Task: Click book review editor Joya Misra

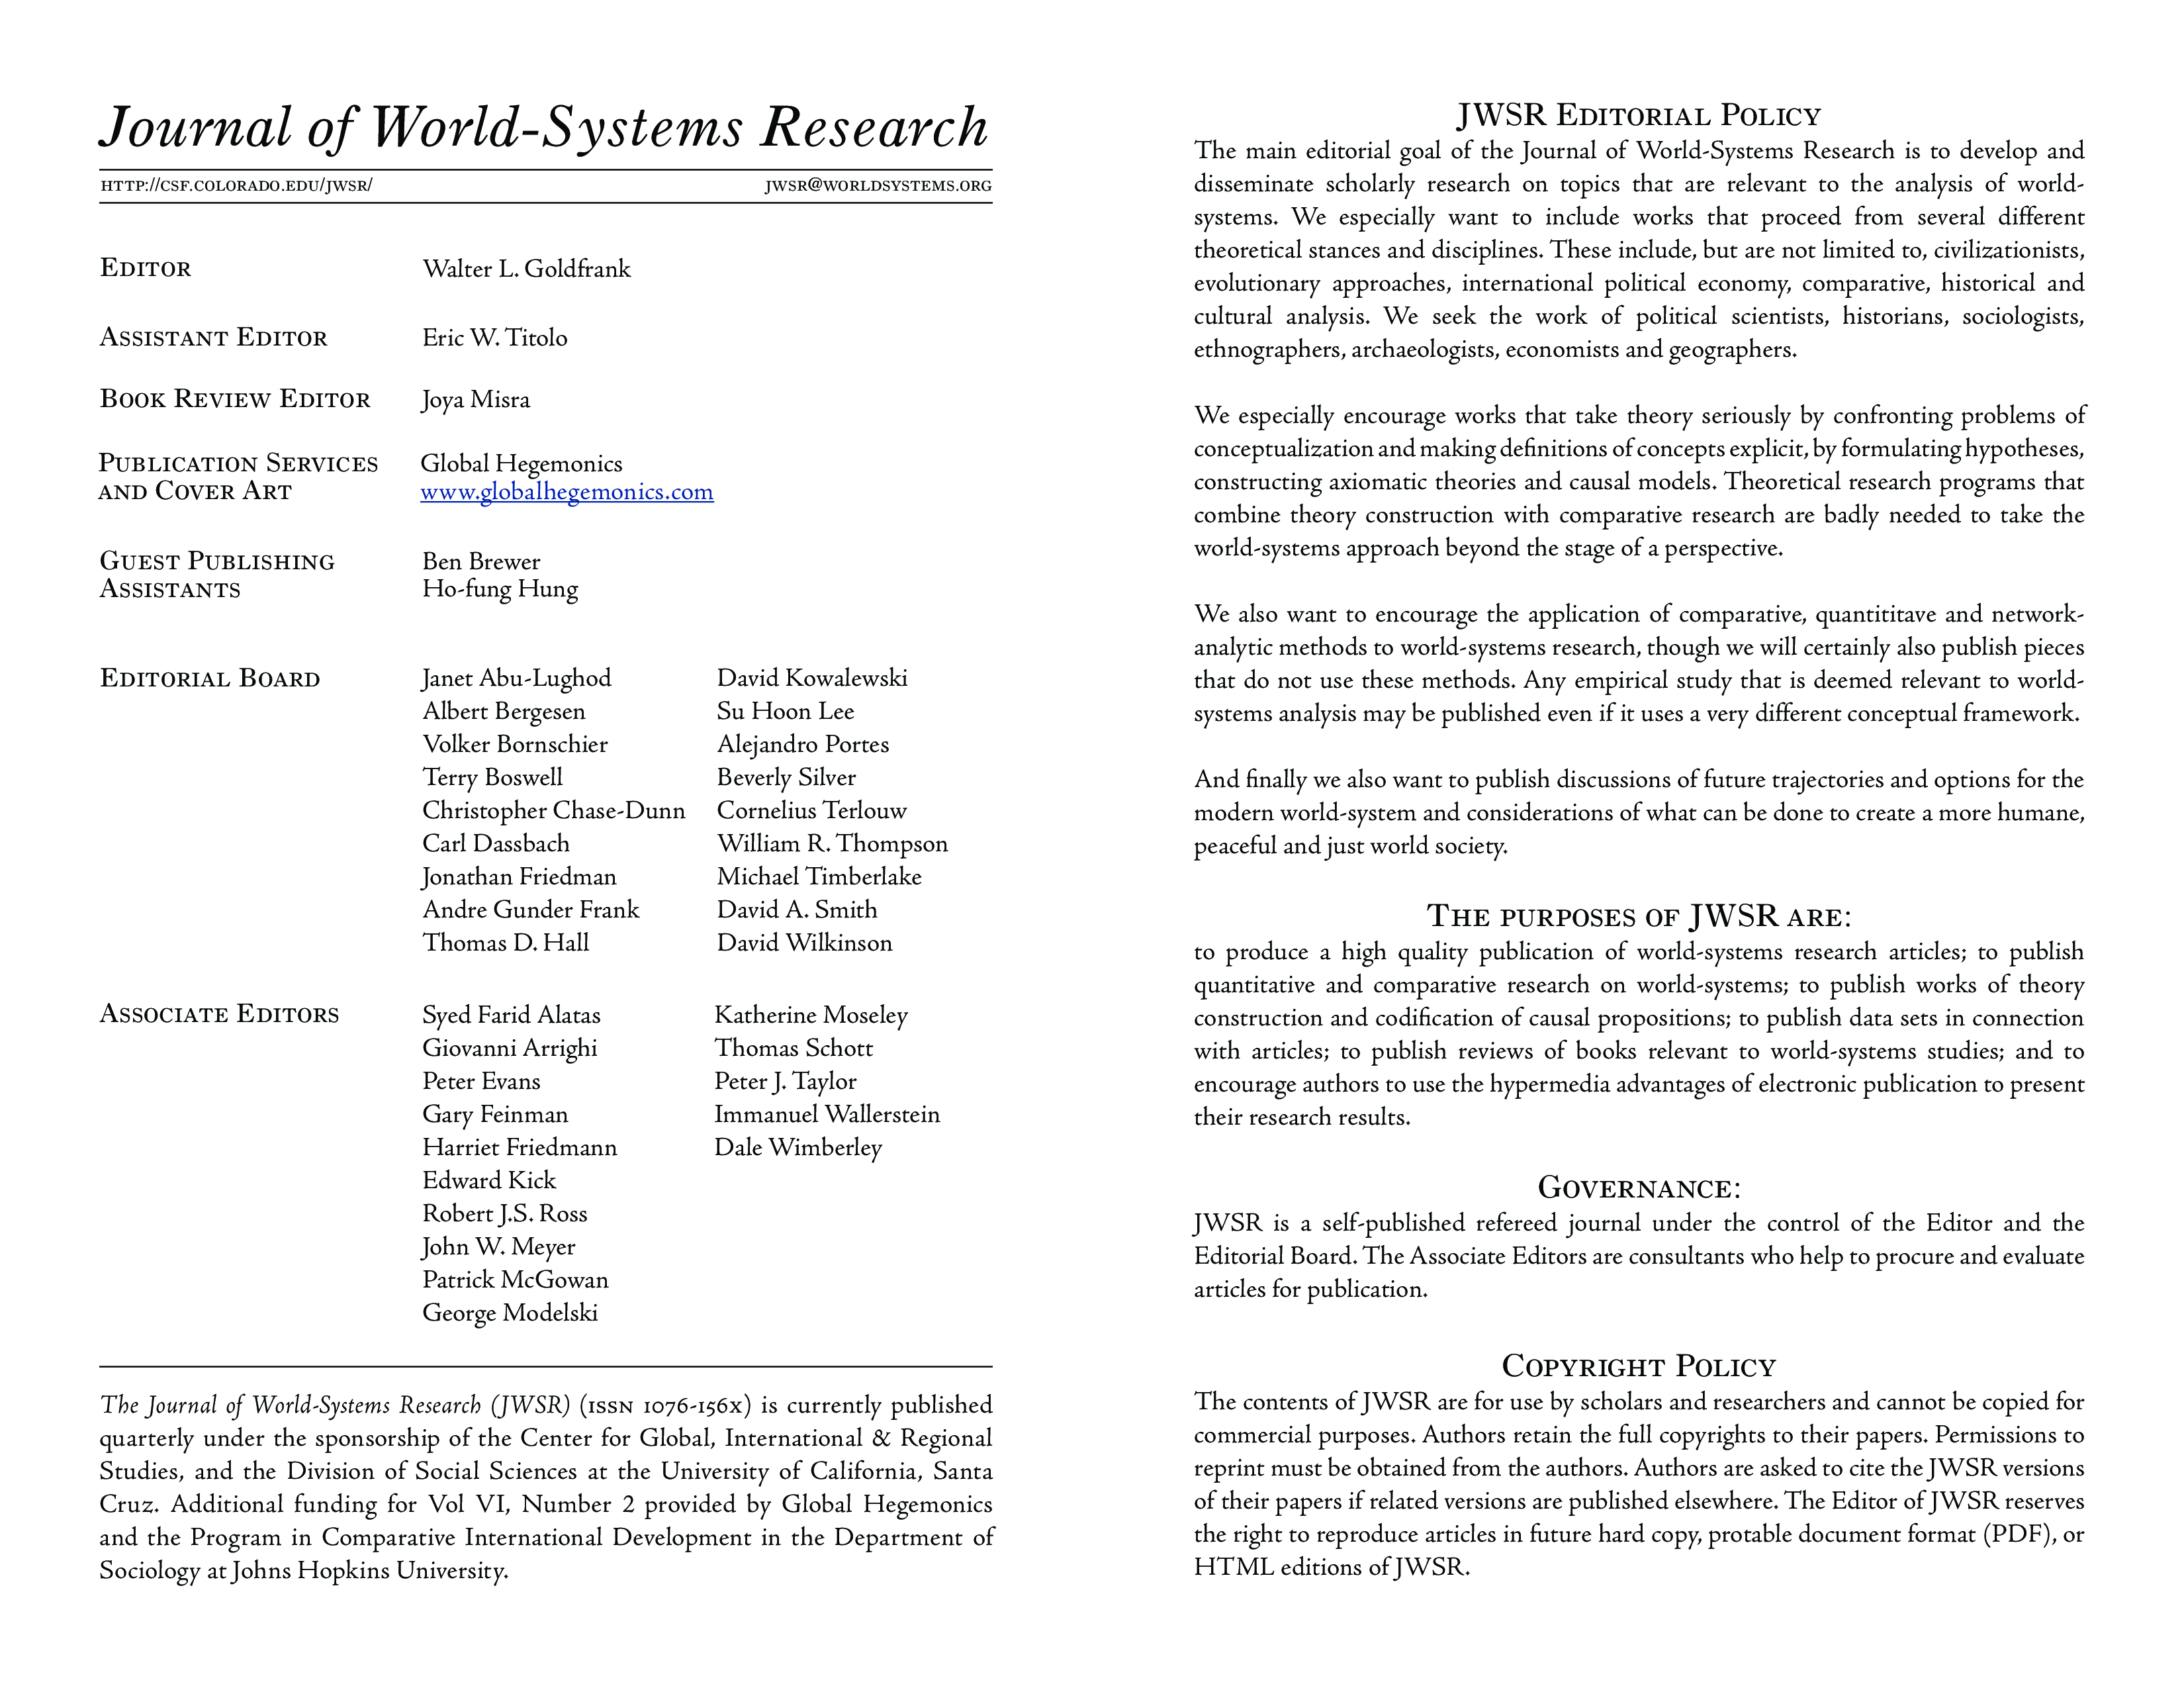Action: [x=476, y=400]
